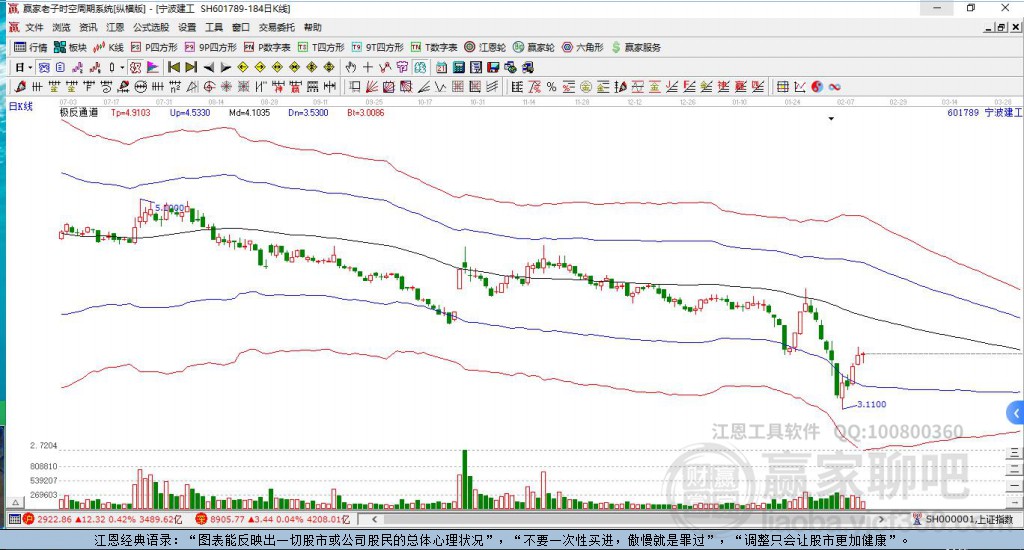
Task: Open the 板块 sector view
Action: click(x=70, y=47)
